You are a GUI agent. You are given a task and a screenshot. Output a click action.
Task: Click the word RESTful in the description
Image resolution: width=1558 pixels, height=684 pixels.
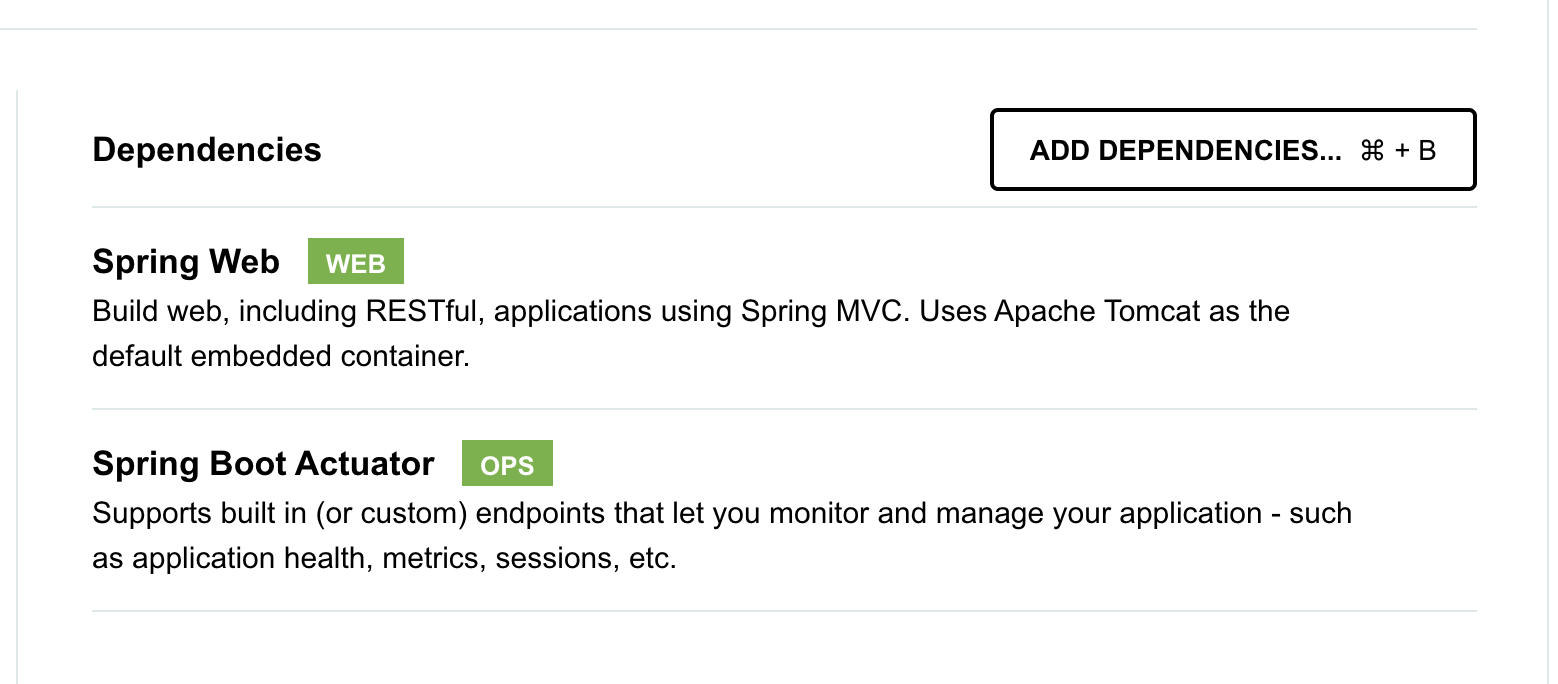[424, 312]
